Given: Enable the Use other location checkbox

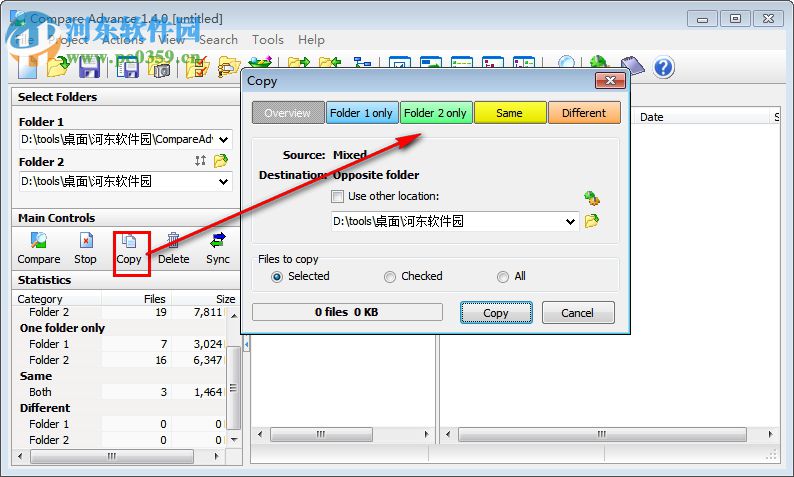Looking at the screenshot, I should (337, 196).
